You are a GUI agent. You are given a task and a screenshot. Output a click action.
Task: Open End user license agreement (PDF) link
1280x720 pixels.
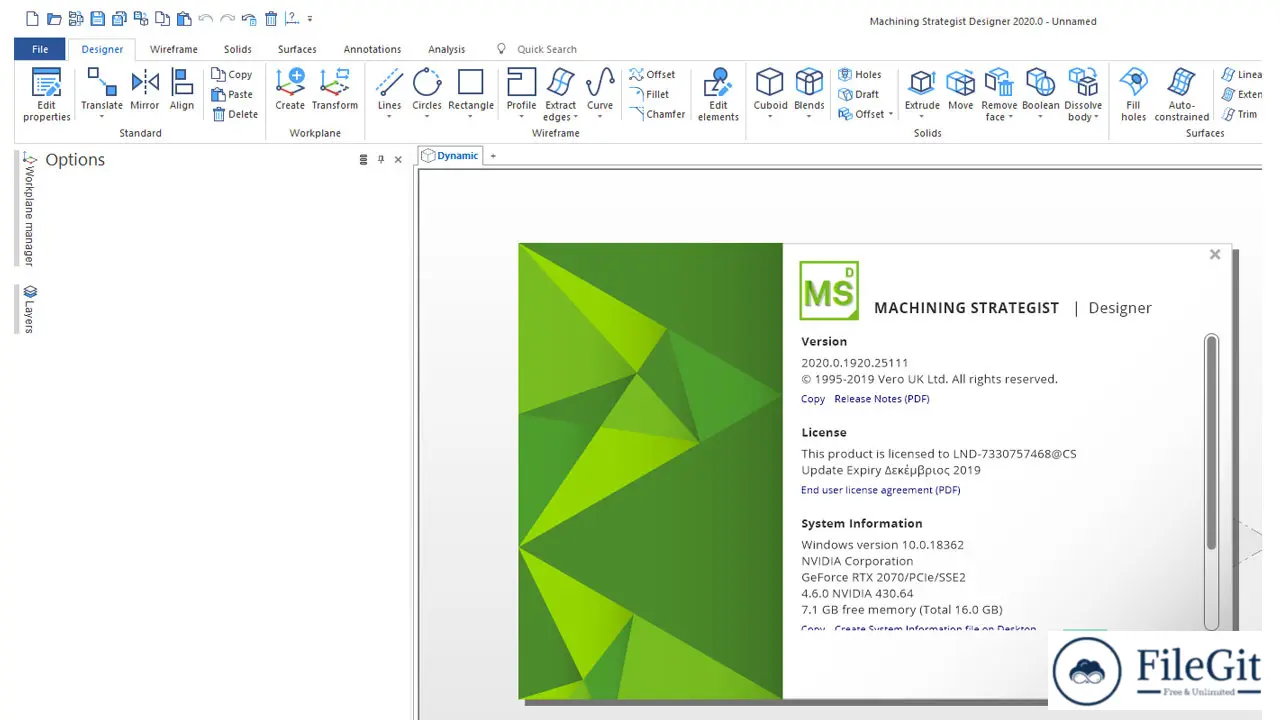pyautogui.click(x=881, y=490)
